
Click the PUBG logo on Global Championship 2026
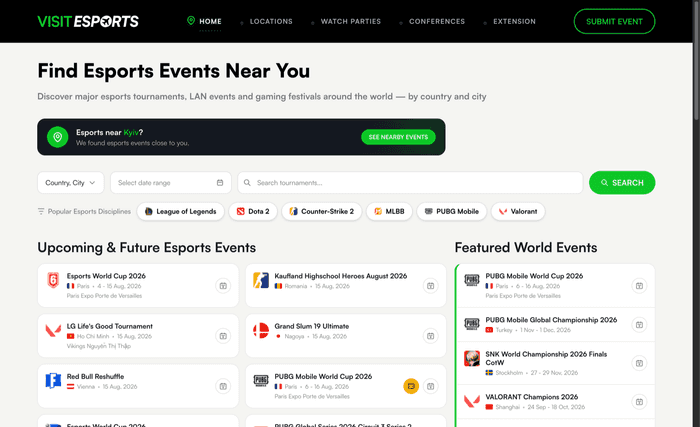click(472, 324)
